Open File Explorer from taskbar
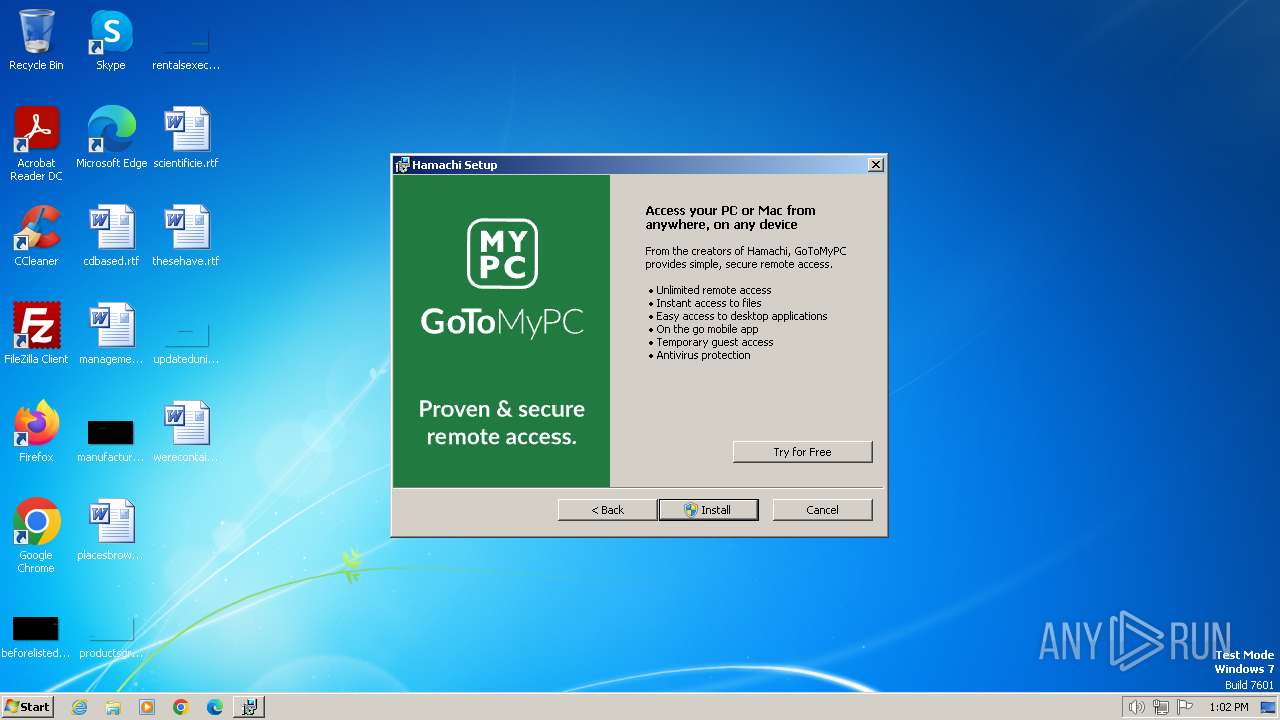The height and width of the screenshot is (720, 1280). tap(113, 707)
